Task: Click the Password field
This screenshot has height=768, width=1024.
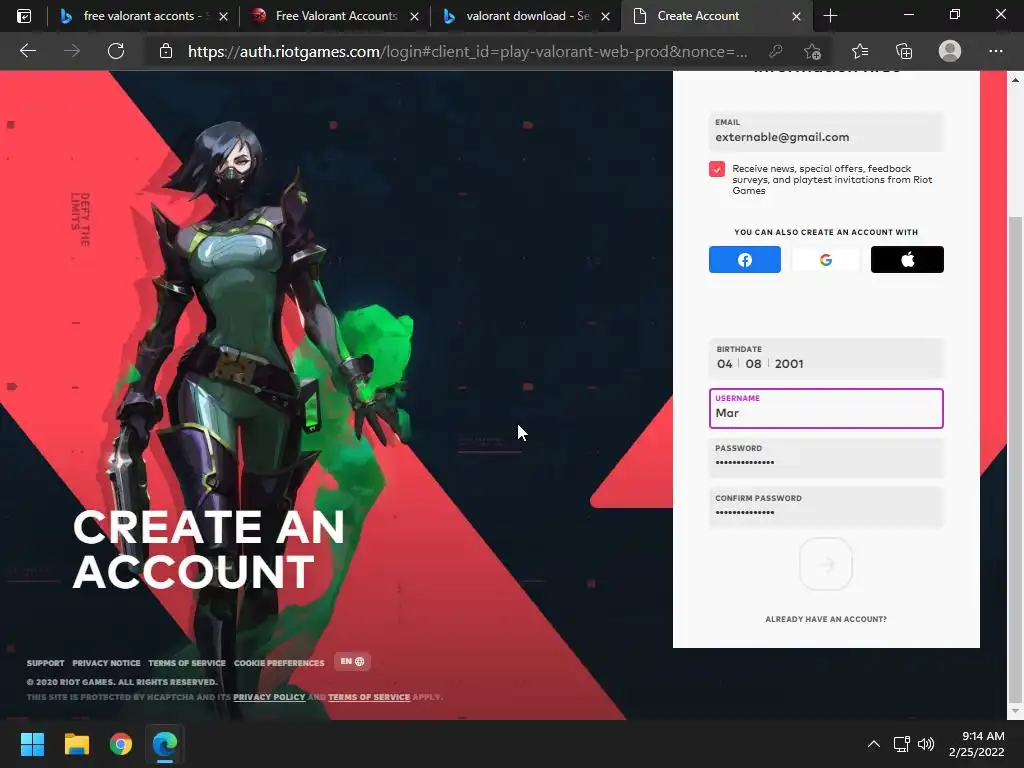Action: (826, 456)
